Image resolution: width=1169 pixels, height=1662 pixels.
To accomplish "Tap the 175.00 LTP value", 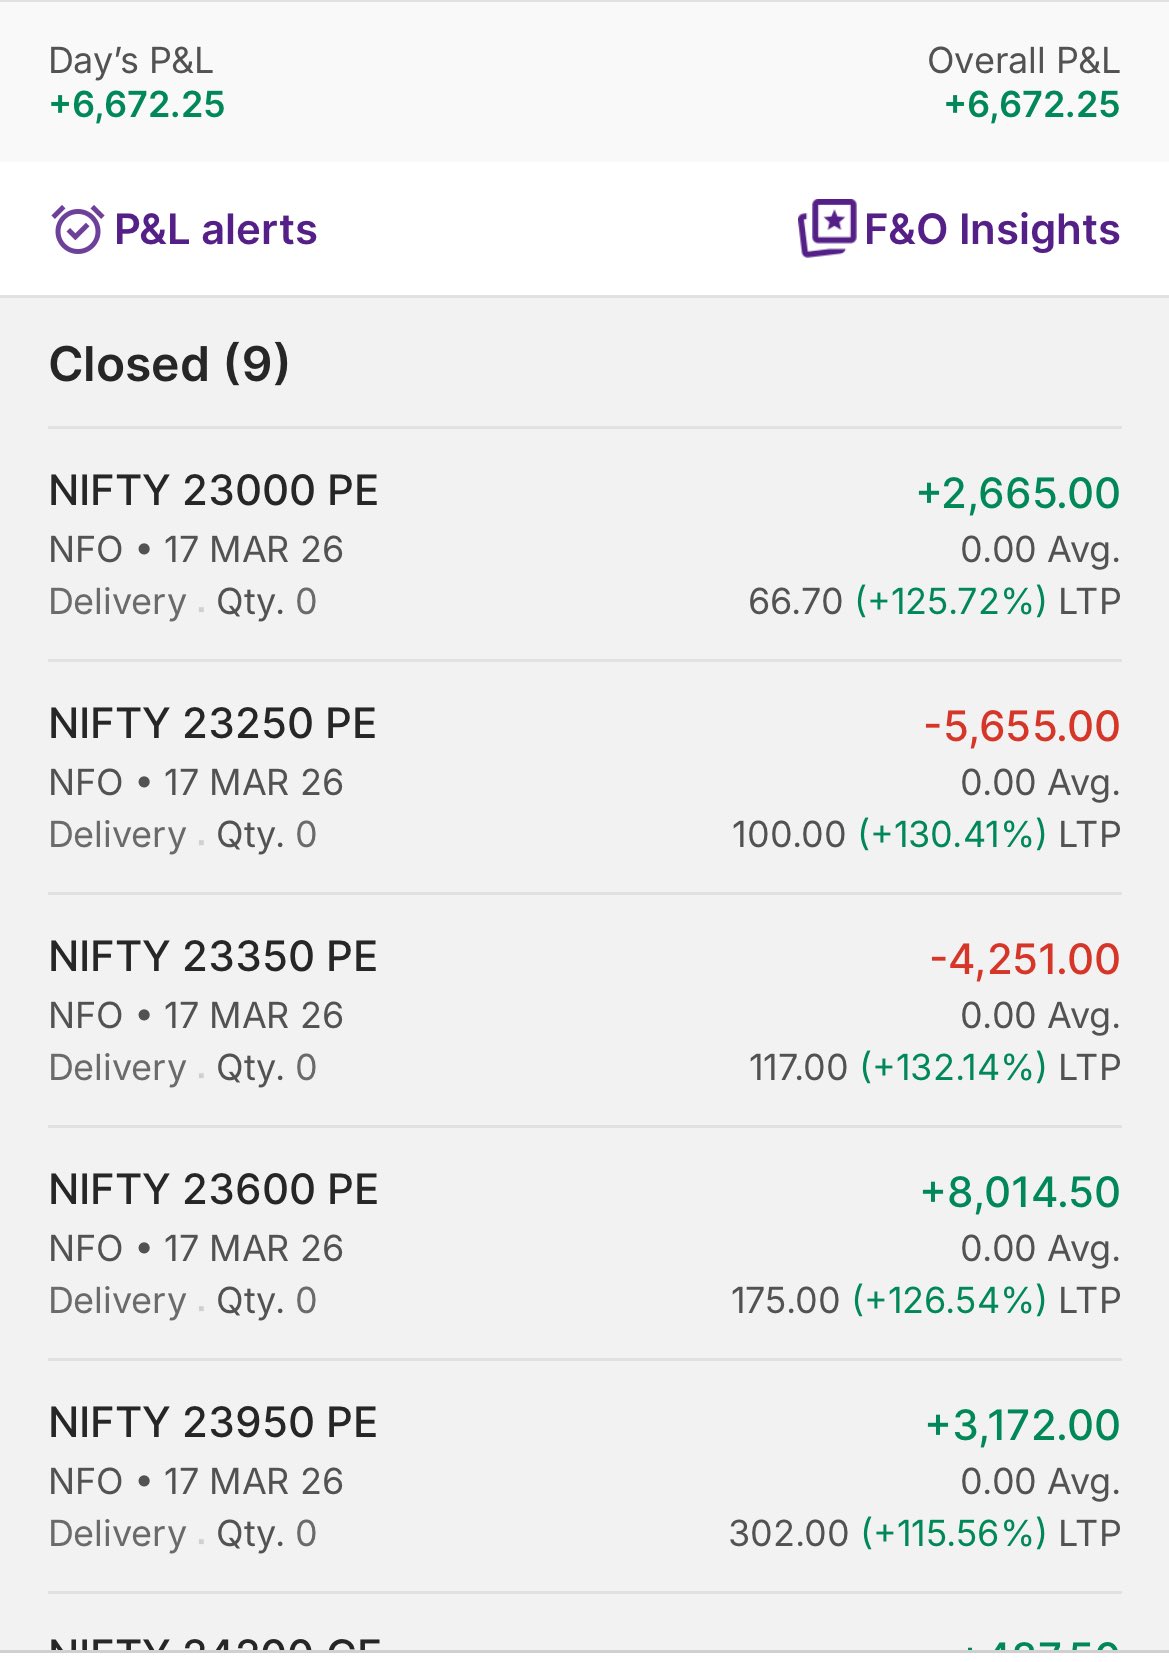I will pyautogui.click(x=785, y=1300).
